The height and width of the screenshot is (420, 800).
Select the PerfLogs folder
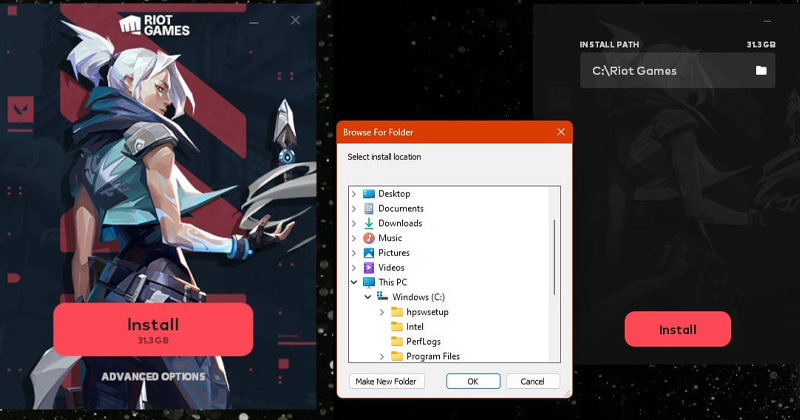(x=422, y=341)
